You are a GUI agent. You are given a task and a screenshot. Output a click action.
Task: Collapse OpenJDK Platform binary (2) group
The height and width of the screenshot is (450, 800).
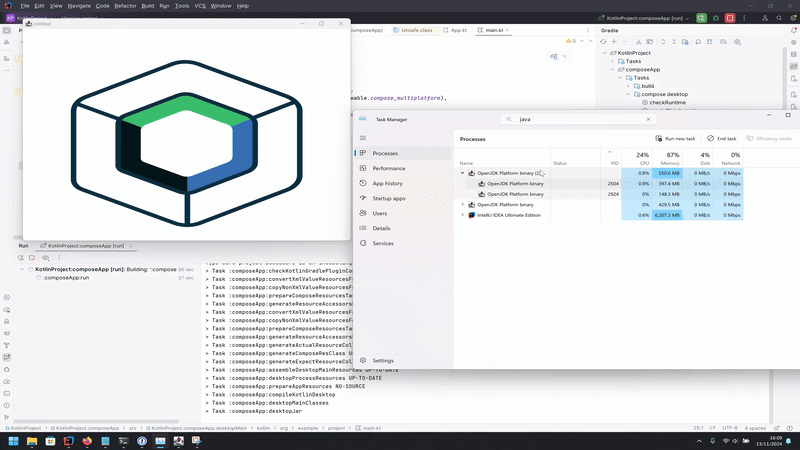click(x=463, y=173)
